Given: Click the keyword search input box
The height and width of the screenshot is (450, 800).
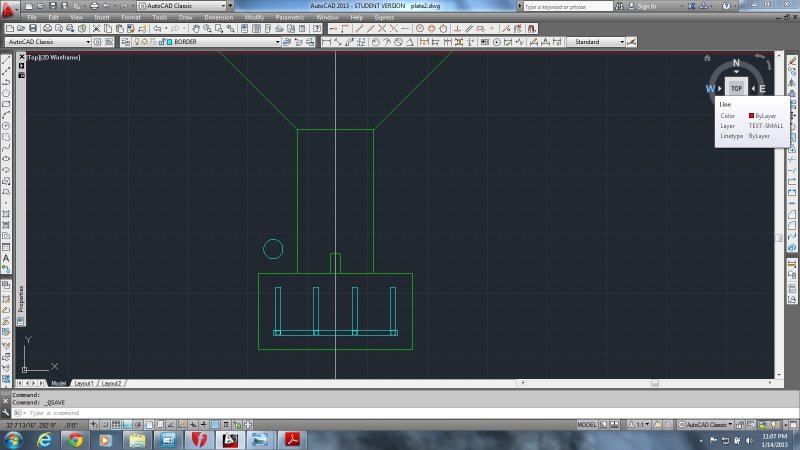Looking at the screenshot, I should 567,6.
